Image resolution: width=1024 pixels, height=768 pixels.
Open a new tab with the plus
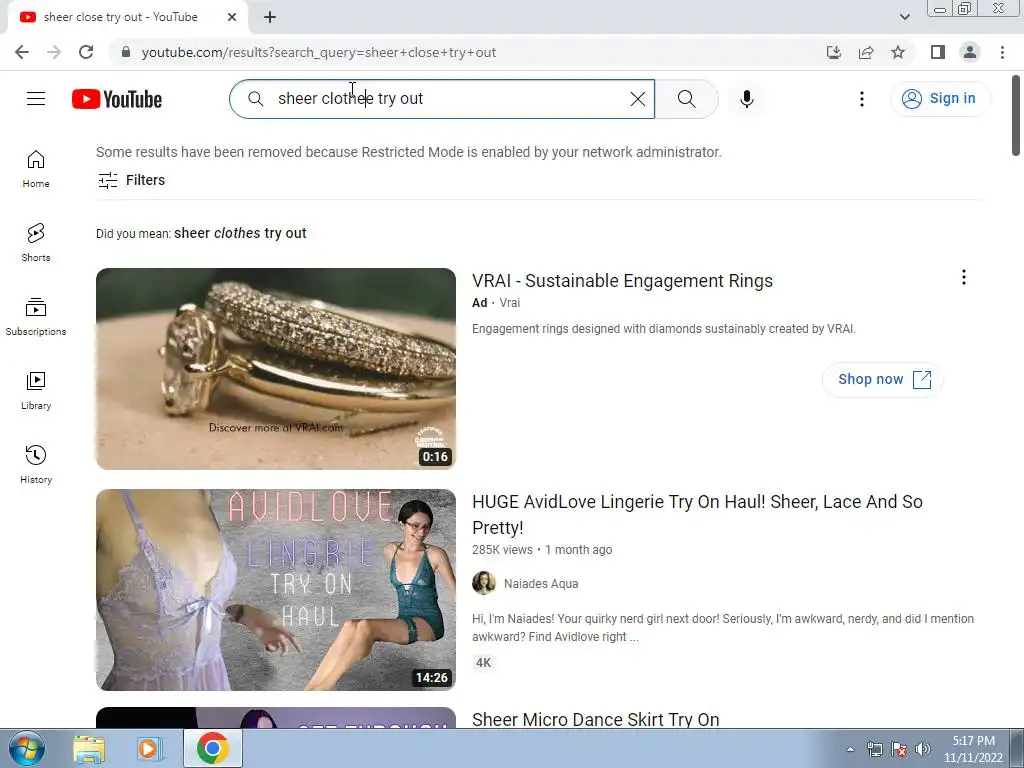pyautogui.click(x=270, y=17)
